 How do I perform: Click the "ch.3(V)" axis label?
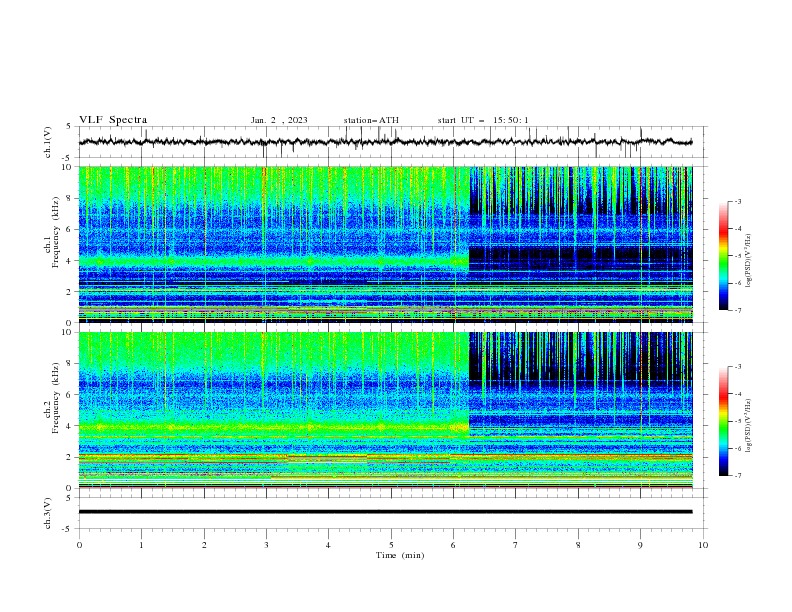(x=48, y=513)
